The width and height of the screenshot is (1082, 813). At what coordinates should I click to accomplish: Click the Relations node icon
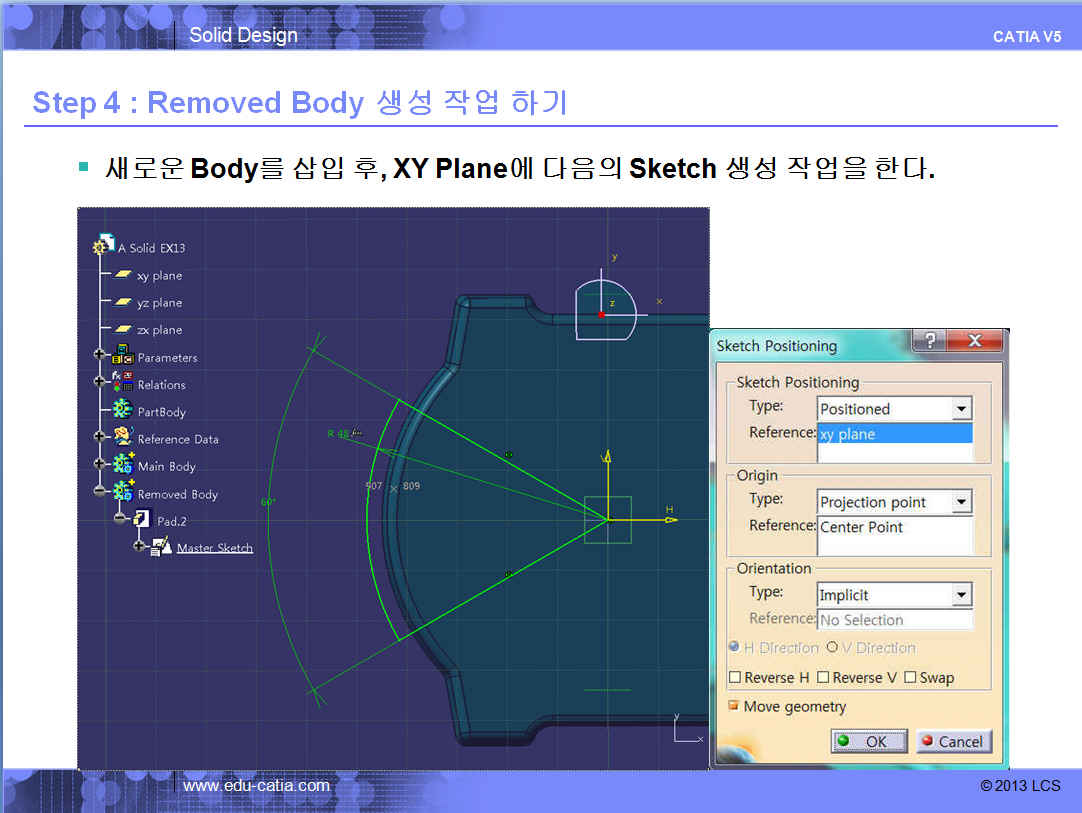tap(123, 384)
